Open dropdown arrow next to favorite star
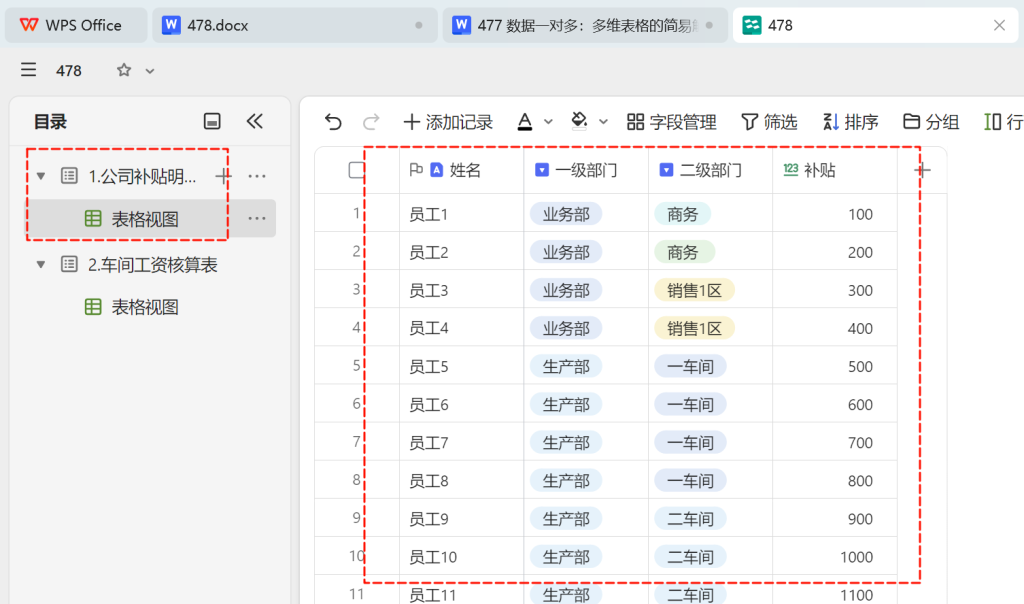The height and width of the screenshot is (604, 1024). (150, 71)
